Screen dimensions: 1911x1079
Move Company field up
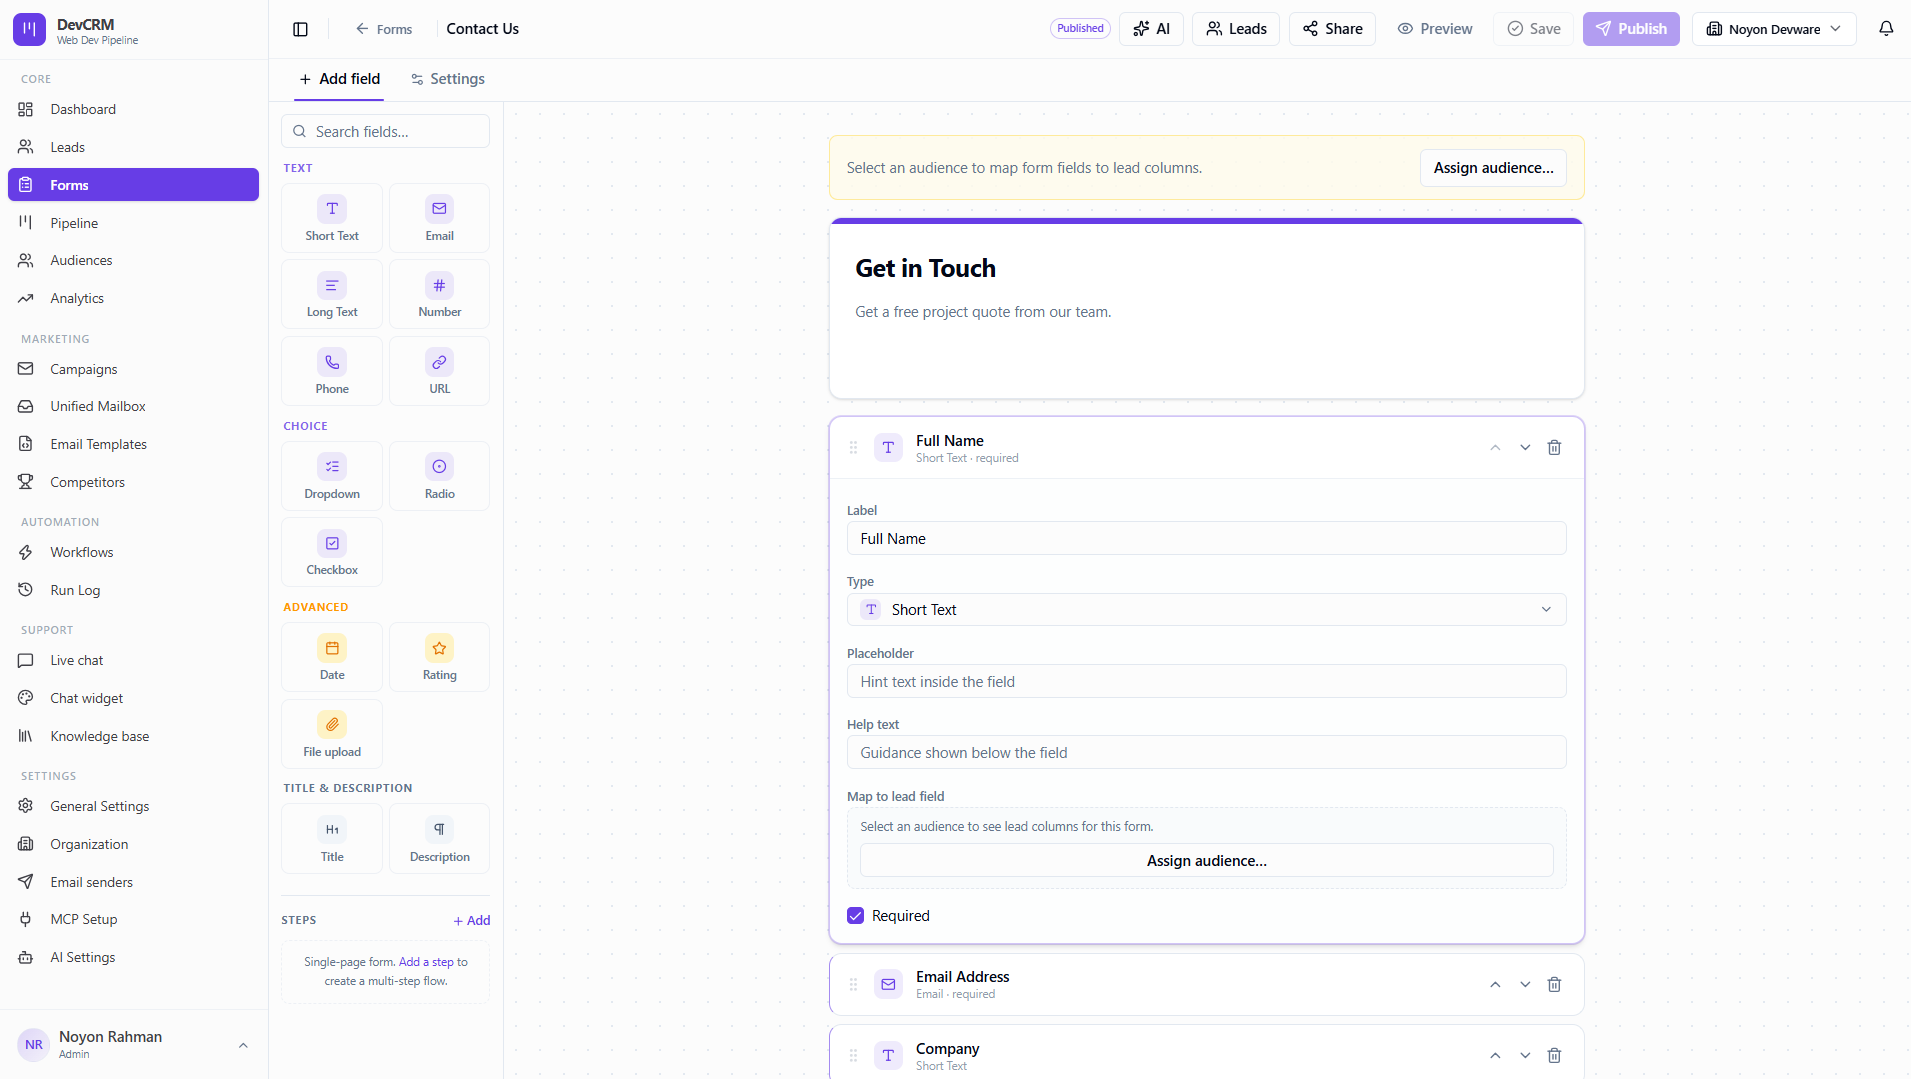pyautogui.click(x=1495, y=1056)
